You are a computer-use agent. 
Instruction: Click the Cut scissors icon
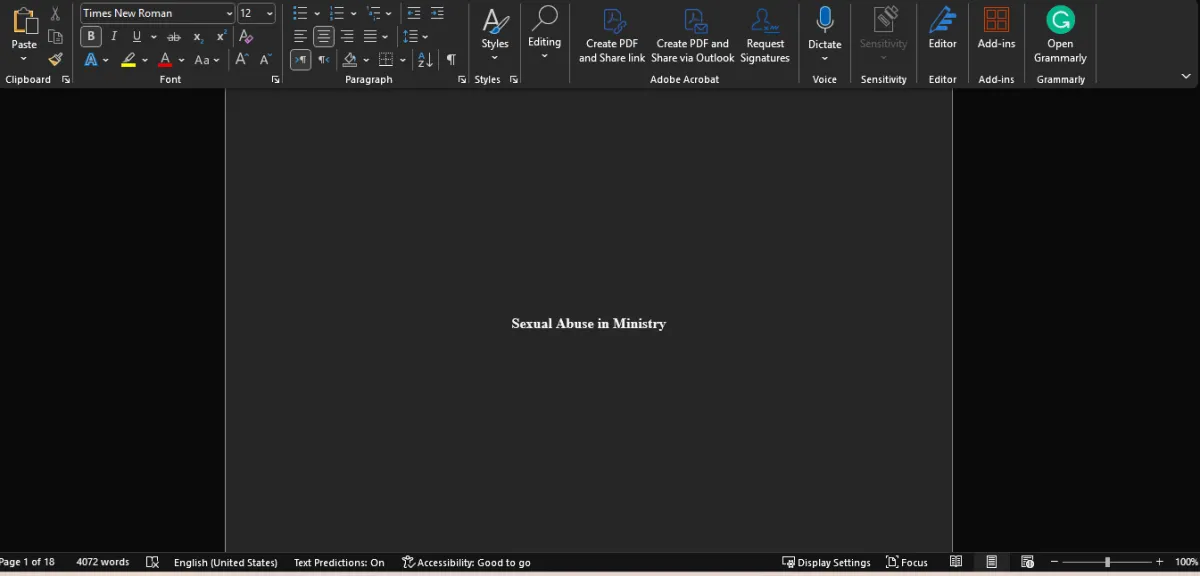(56, 13)
